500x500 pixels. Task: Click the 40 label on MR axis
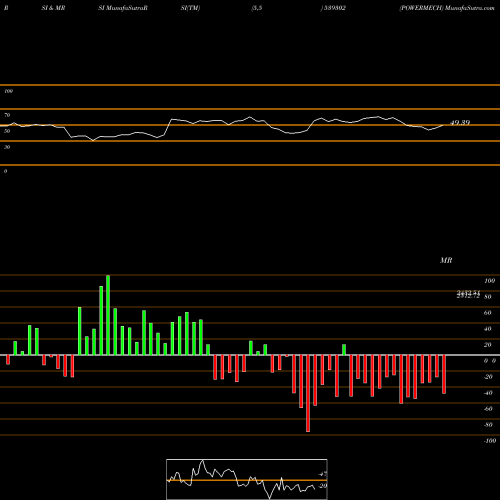488,329
